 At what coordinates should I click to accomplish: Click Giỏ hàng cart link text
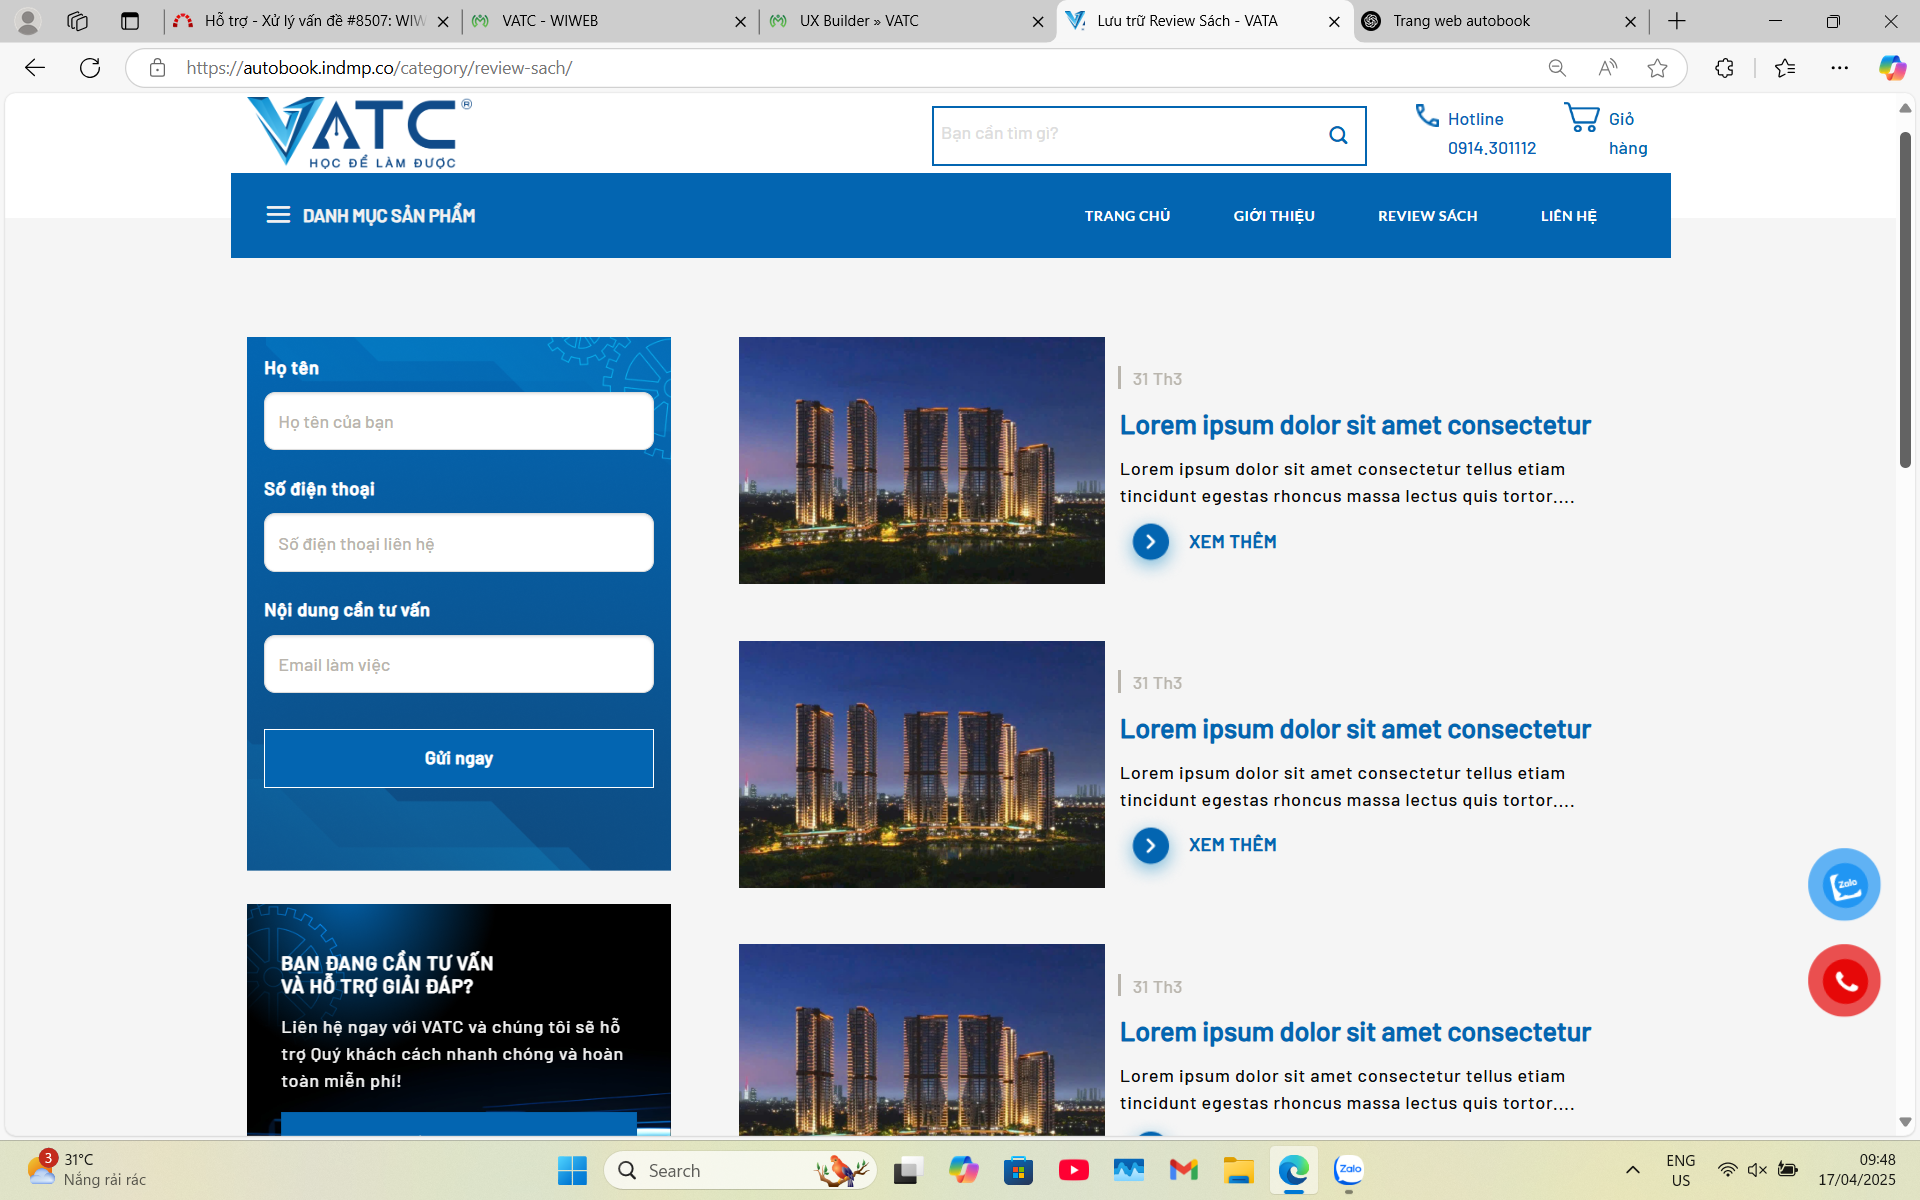(x=1627, y=133)
